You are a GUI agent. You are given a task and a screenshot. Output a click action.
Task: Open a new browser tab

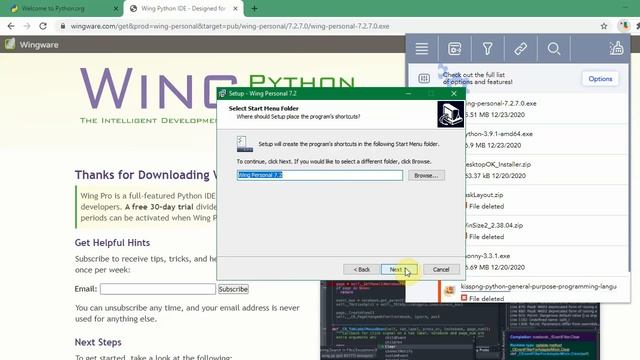pyautogui.click(x=254, y=8)
